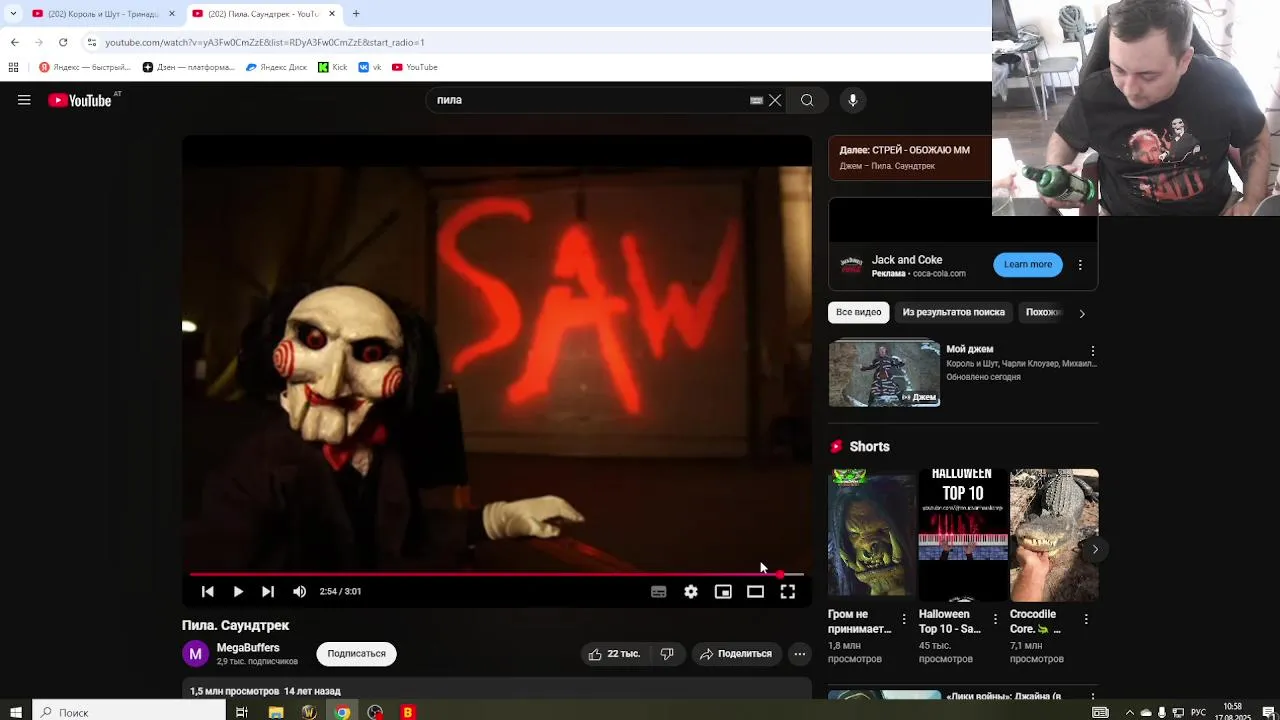Screen dimensions: 1280x720
Task: Open options for 'Crocodile Core' short
Action: (1086, 620)
